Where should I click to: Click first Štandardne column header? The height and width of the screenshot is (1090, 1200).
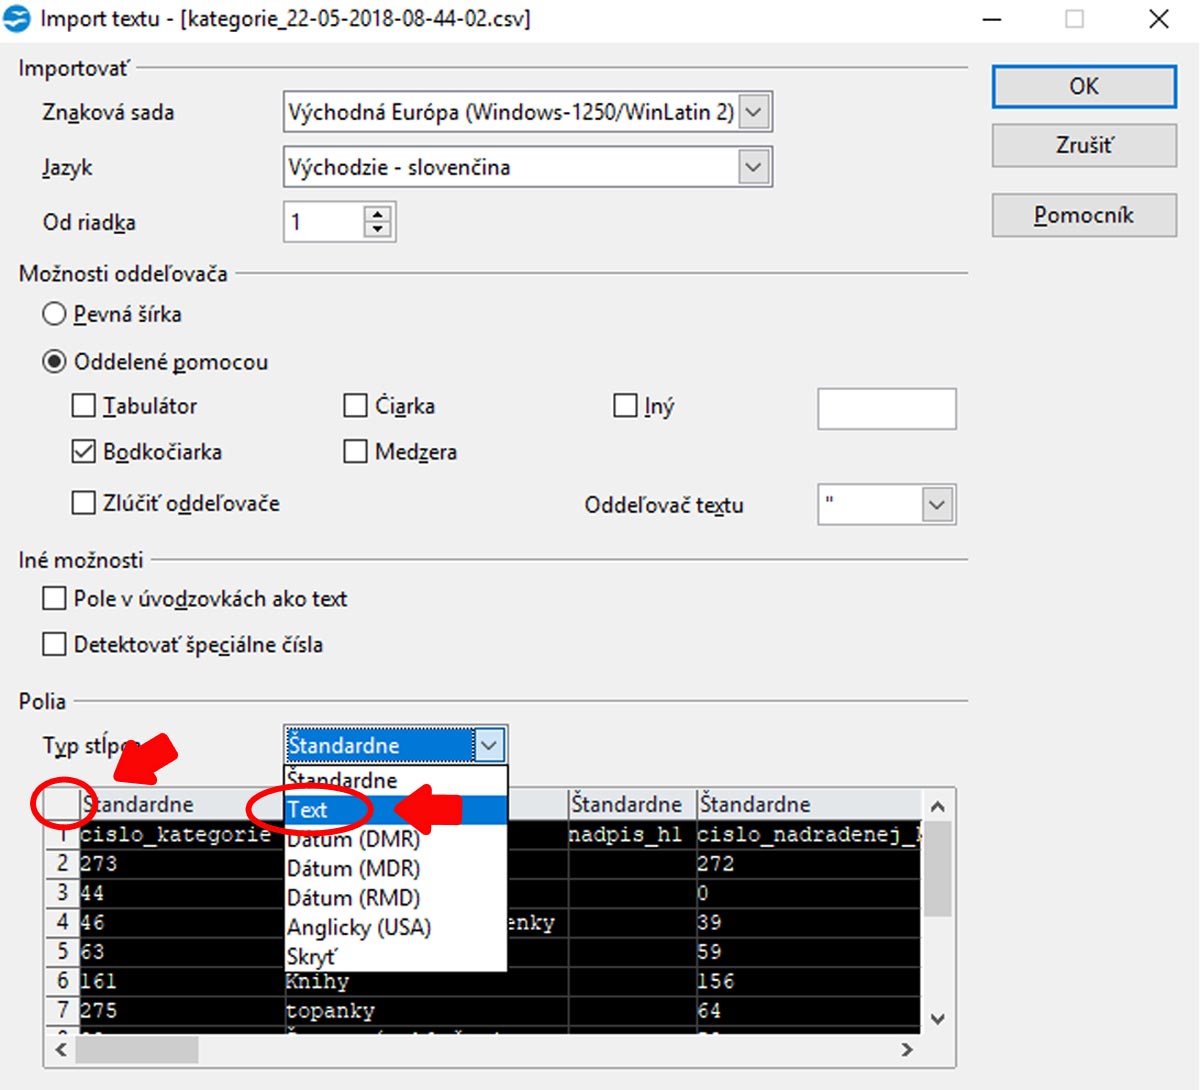tap(181, 804)
